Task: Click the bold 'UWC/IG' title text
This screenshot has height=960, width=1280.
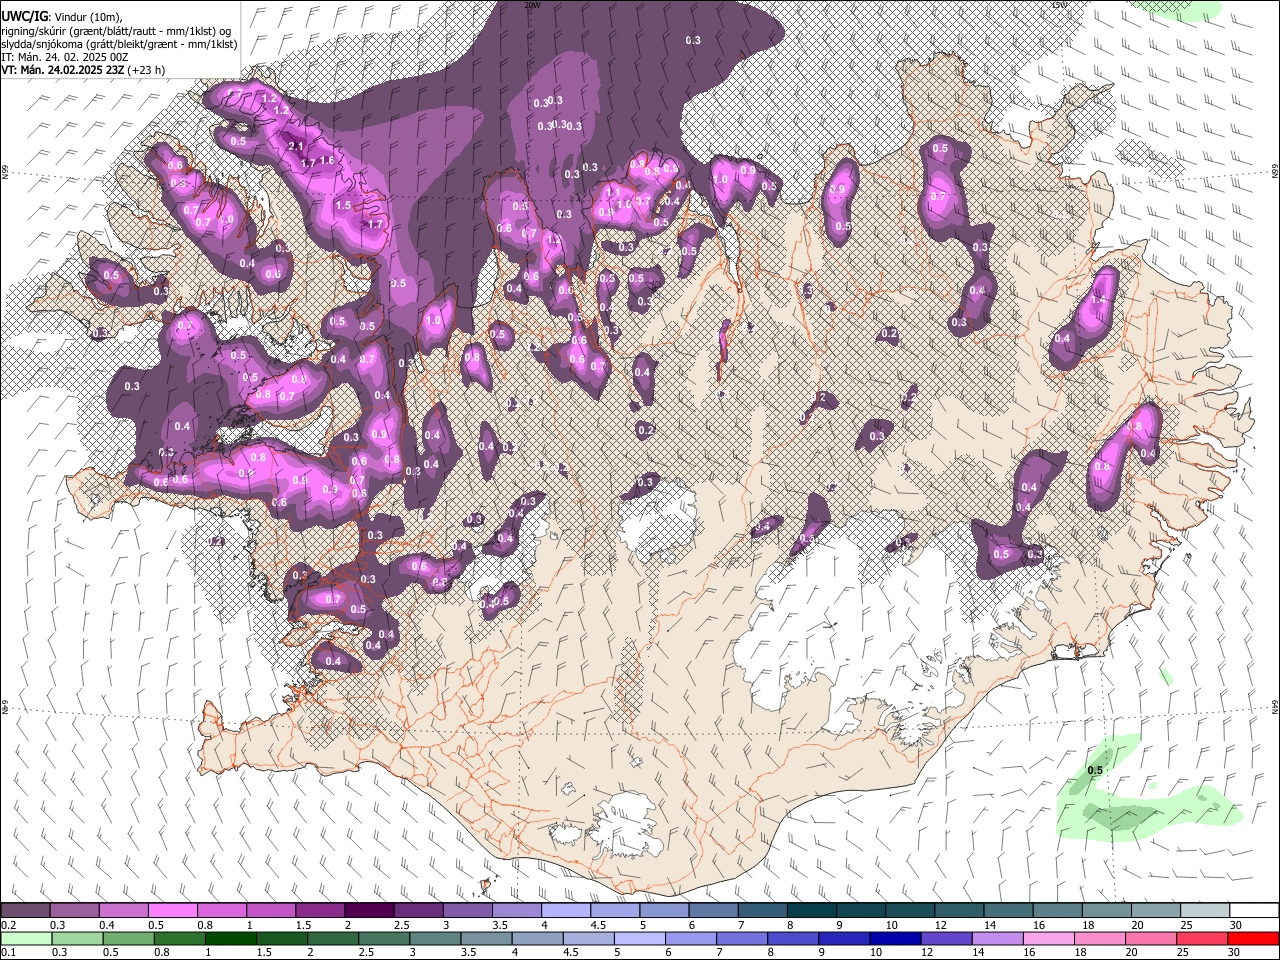Action: point(24,16)
